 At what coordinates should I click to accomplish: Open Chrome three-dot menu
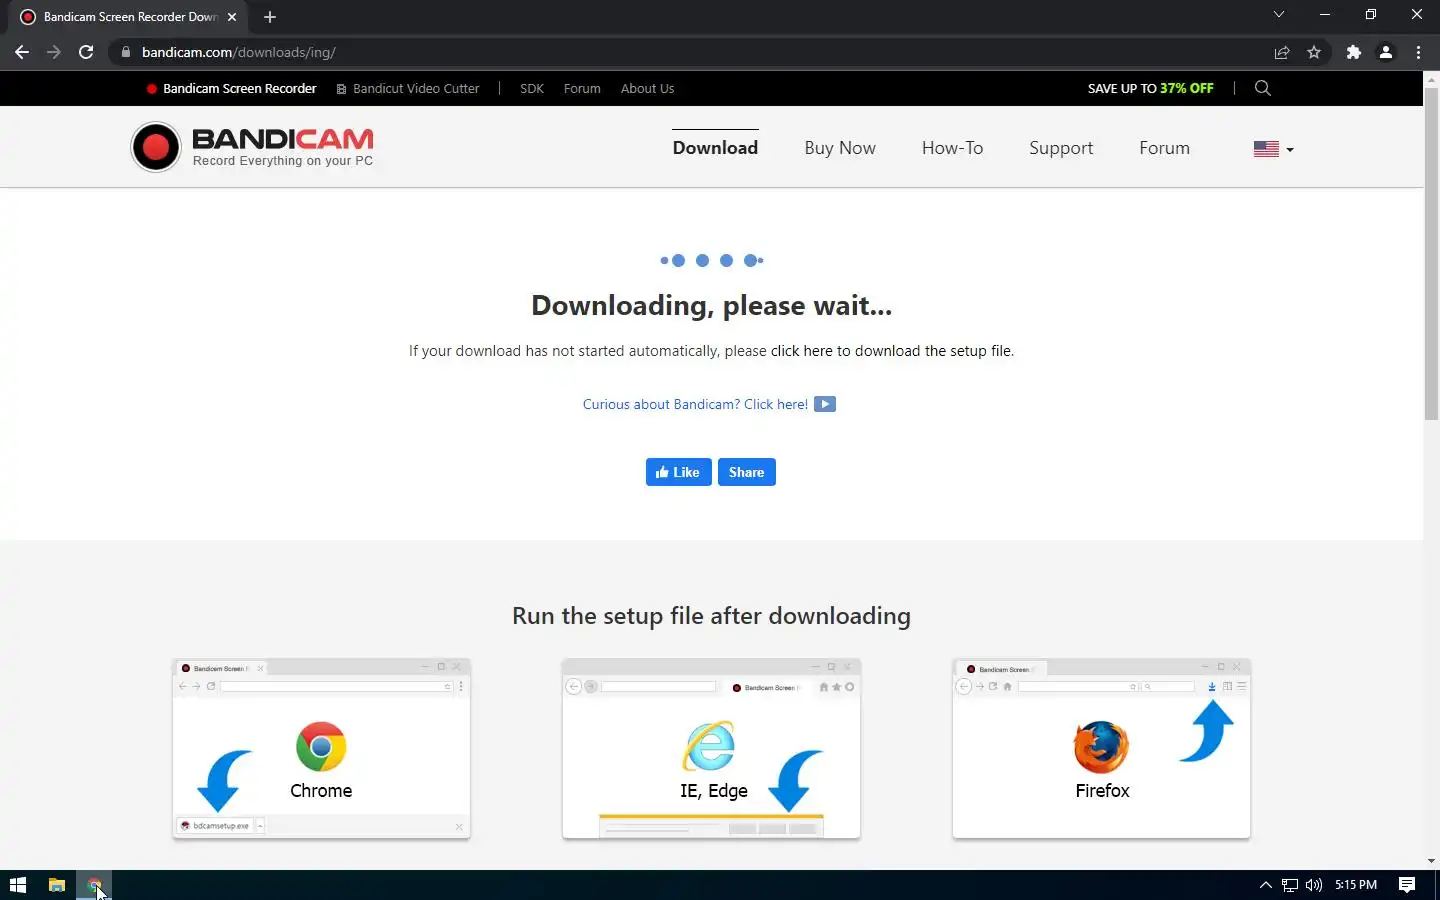pyautogui.click(x=1418, y=52)
